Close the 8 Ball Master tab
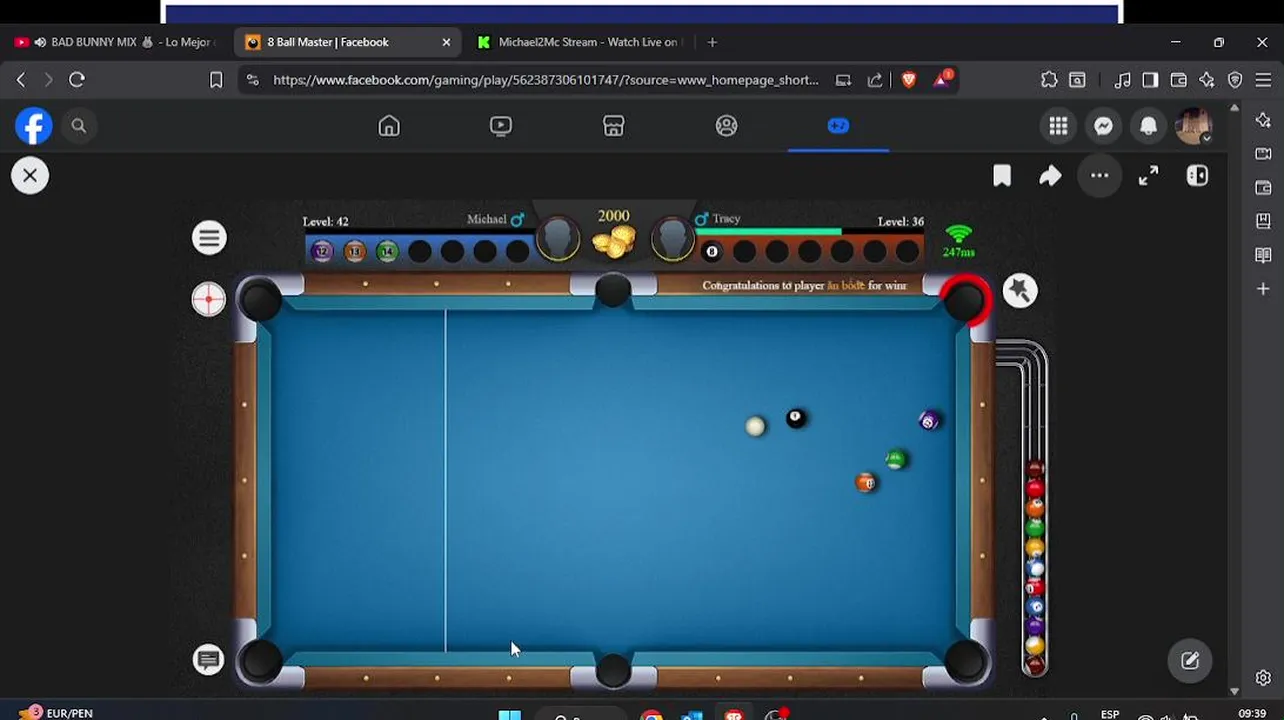The image size is (1284, 720). pyautogui.click(x=446, y=42)
